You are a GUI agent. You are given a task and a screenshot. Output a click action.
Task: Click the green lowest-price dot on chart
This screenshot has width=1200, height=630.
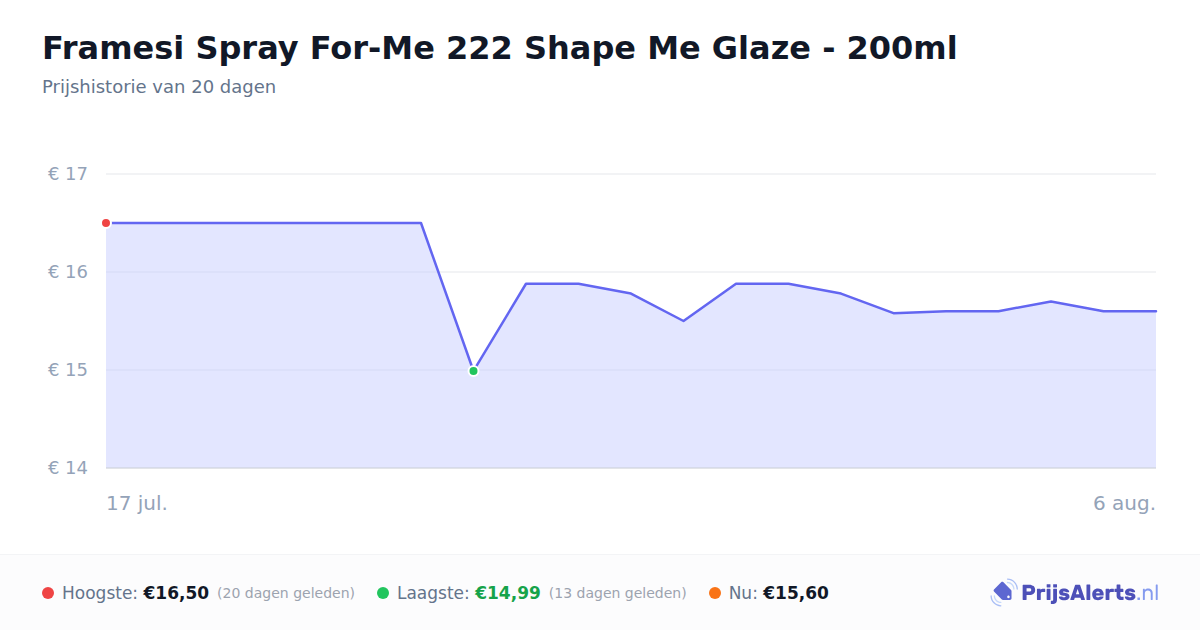pos(473,371)
